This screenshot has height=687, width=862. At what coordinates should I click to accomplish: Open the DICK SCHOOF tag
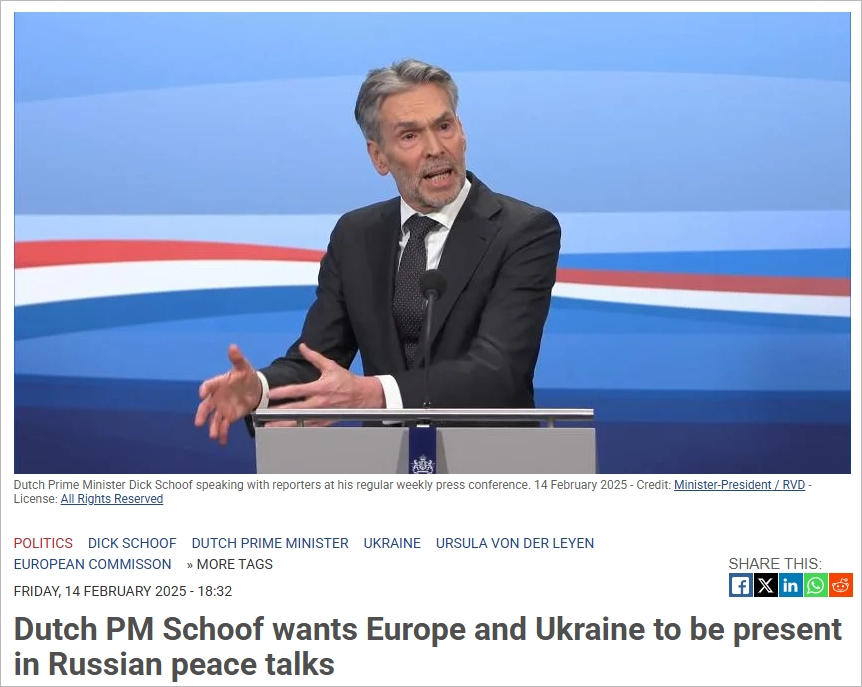(x=132, y=543)
